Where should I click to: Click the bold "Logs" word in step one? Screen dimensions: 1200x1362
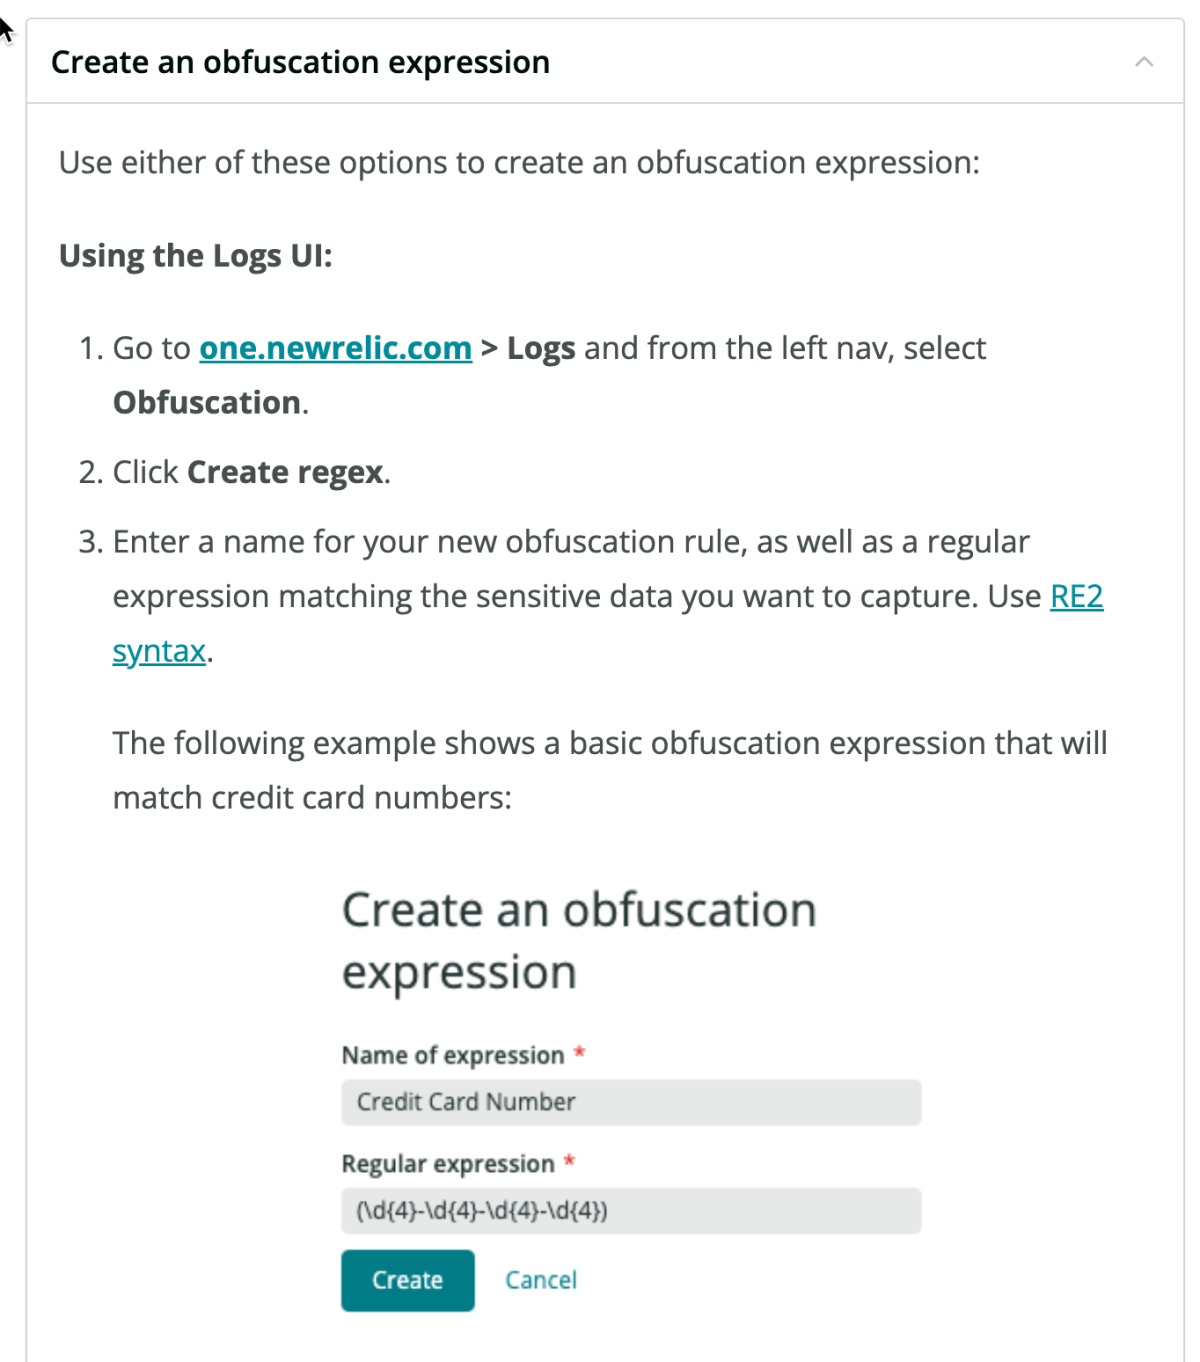pyautogui.click(x=541, y=348)
